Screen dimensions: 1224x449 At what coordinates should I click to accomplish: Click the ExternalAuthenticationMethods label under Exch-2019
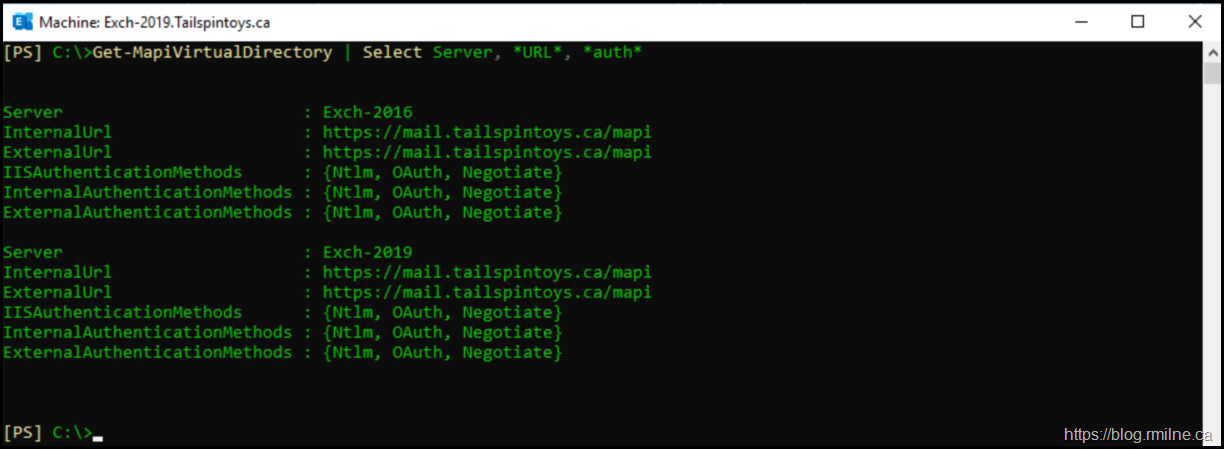click(147, 352)
